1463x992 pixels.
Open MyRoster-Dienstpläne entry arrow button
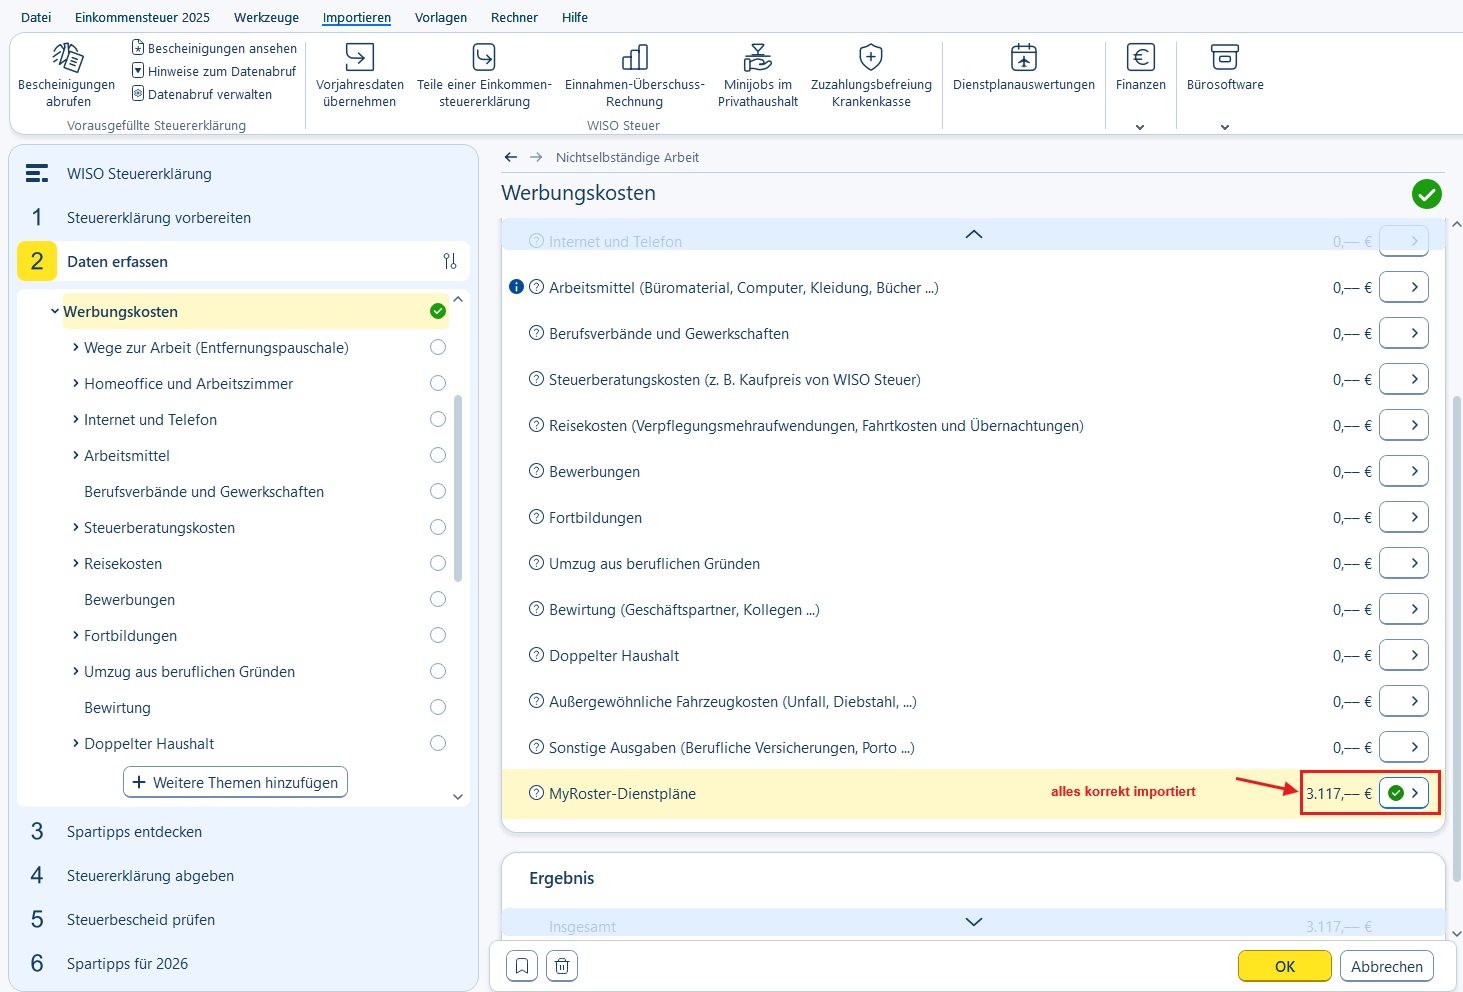1404,793
